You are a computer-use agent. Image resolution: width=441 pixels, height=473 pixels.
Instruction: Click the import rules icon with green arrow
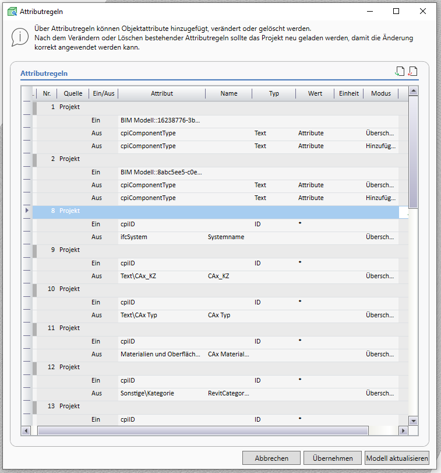point(400,71)
